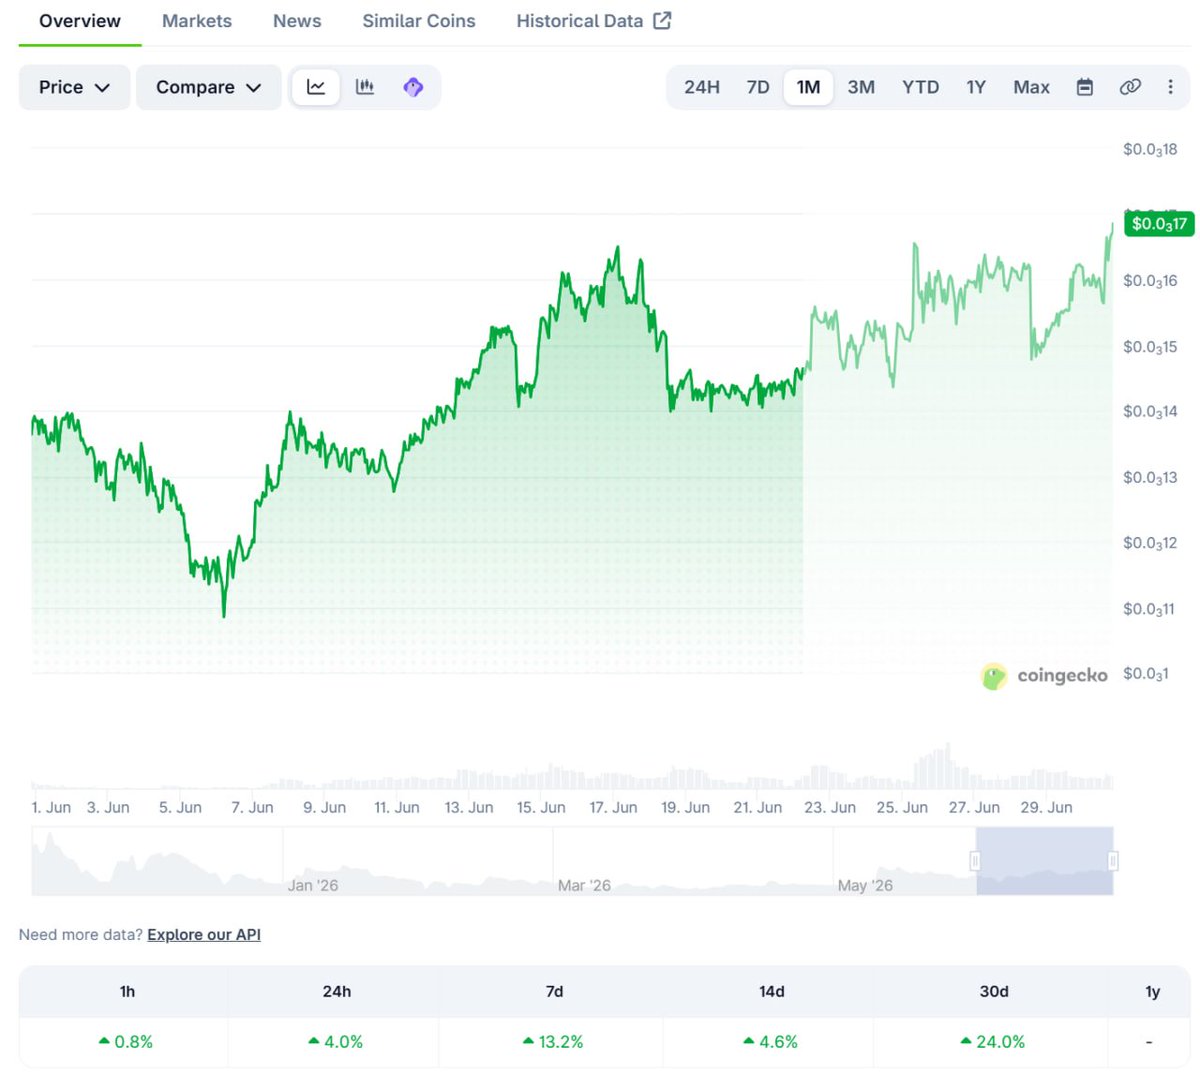1200x1074 pixels.
Task: Click the 23. Jun date axis label
Action: [x=830, y=808]
